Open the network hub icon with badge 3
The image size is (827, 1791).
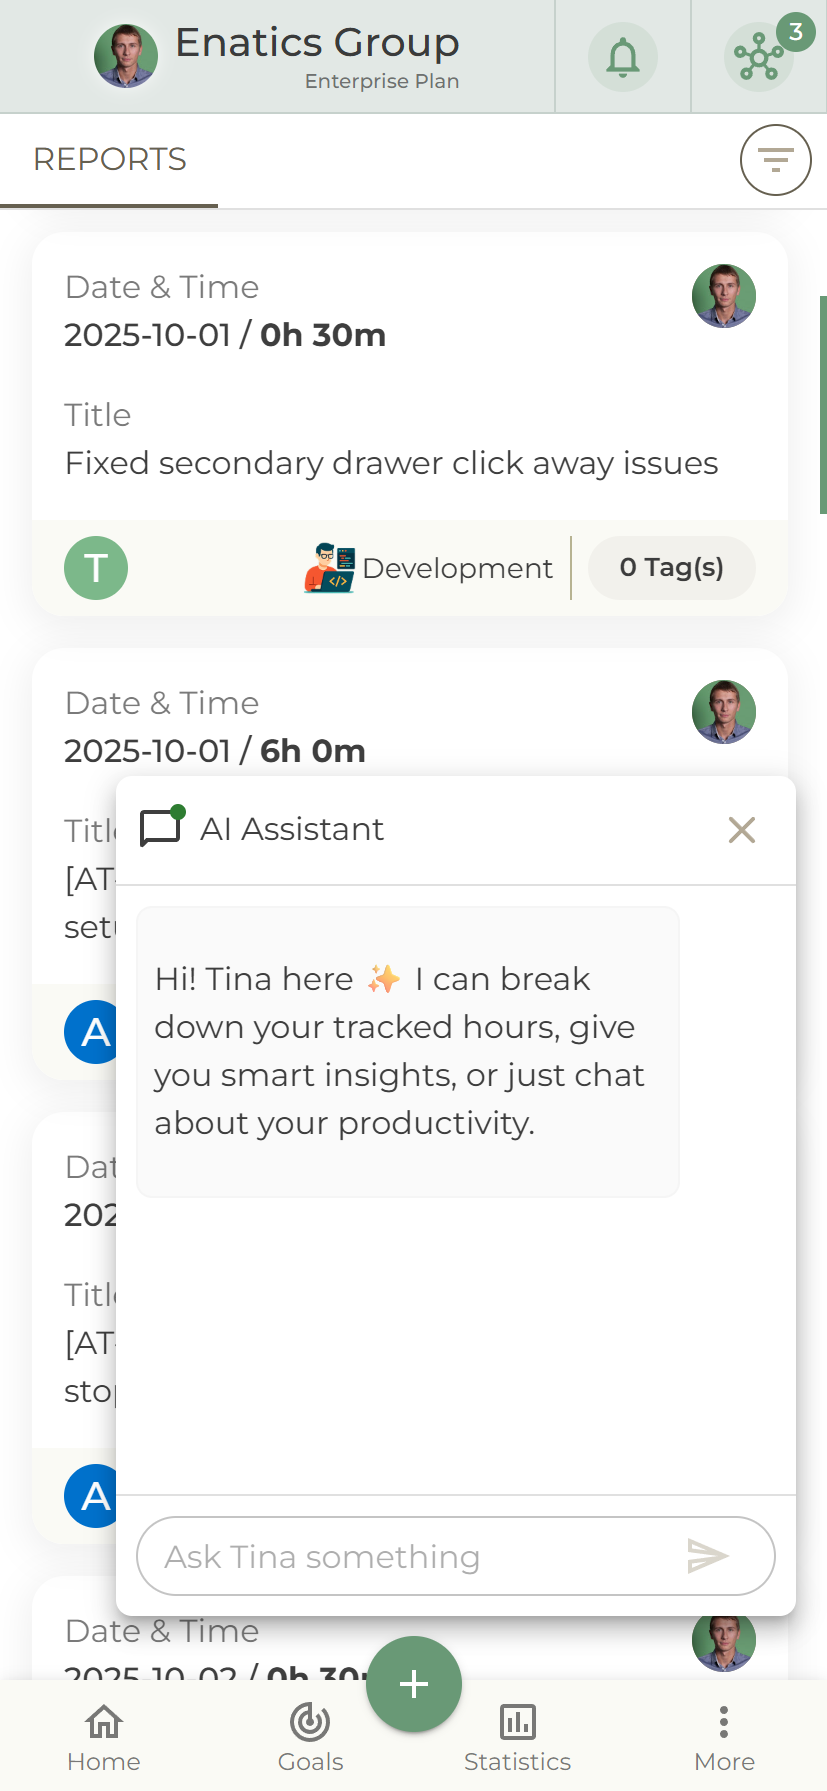[759, 57]
